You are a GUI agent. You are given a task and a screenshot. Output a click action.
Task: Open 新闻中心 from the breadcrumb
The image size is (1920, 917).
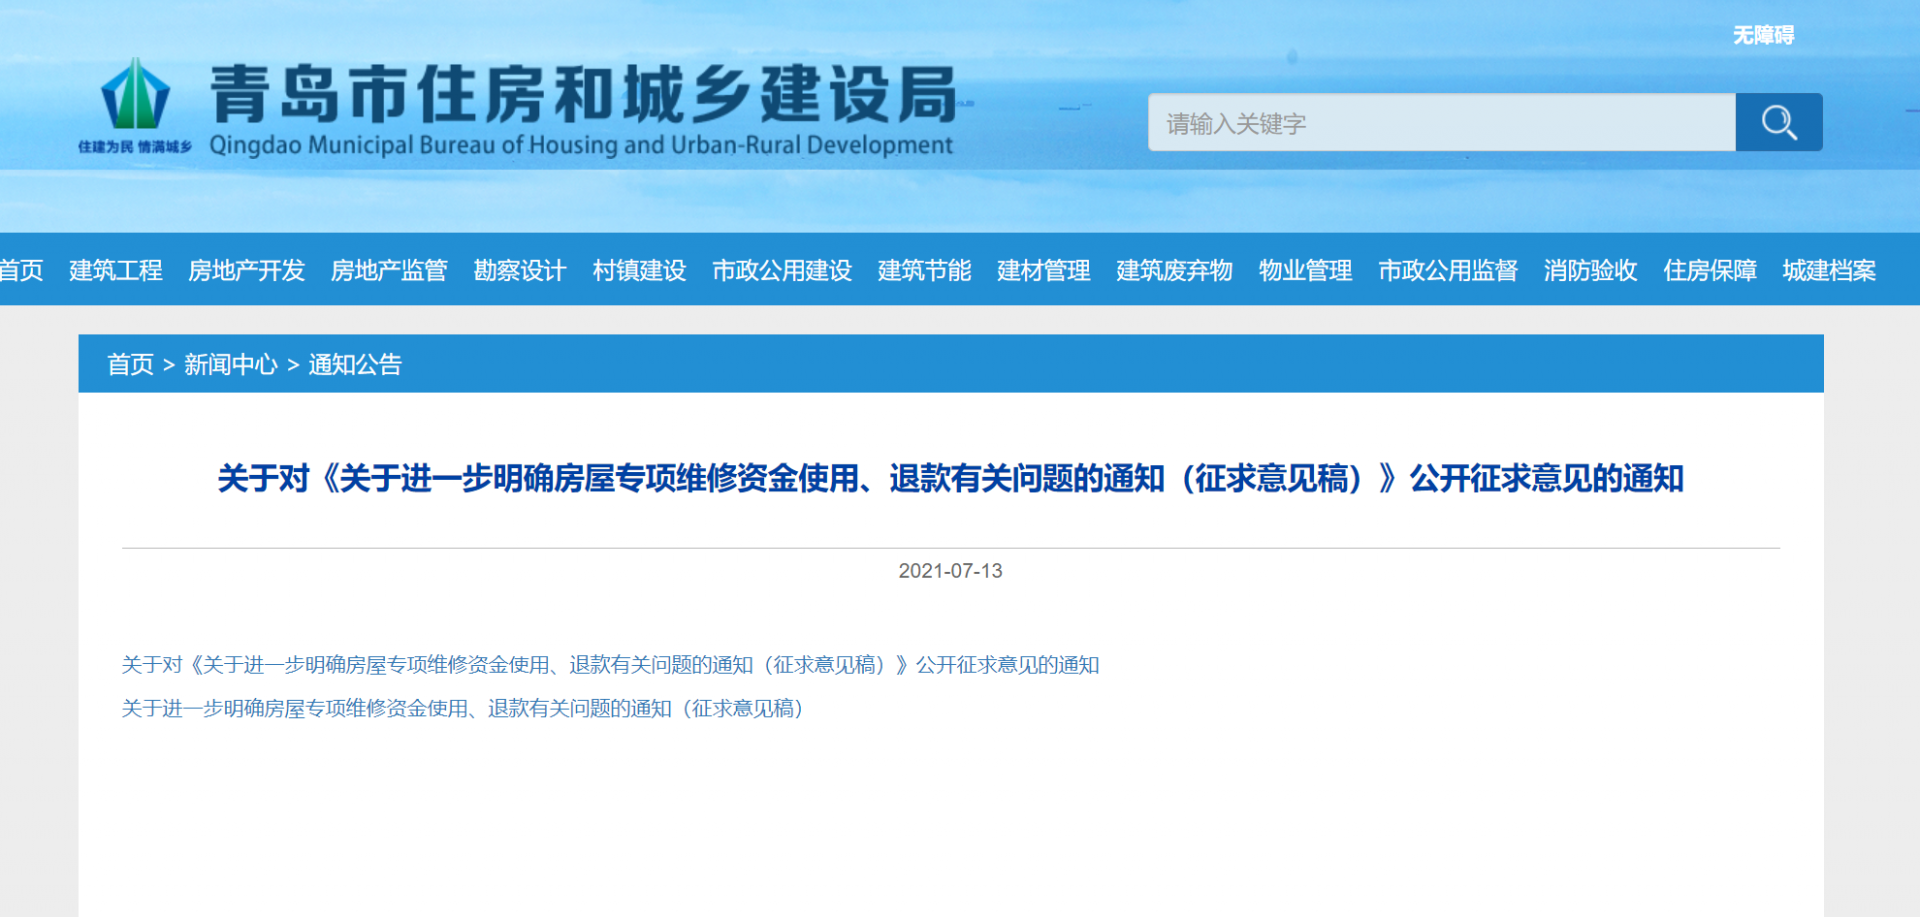click(230, 364)
